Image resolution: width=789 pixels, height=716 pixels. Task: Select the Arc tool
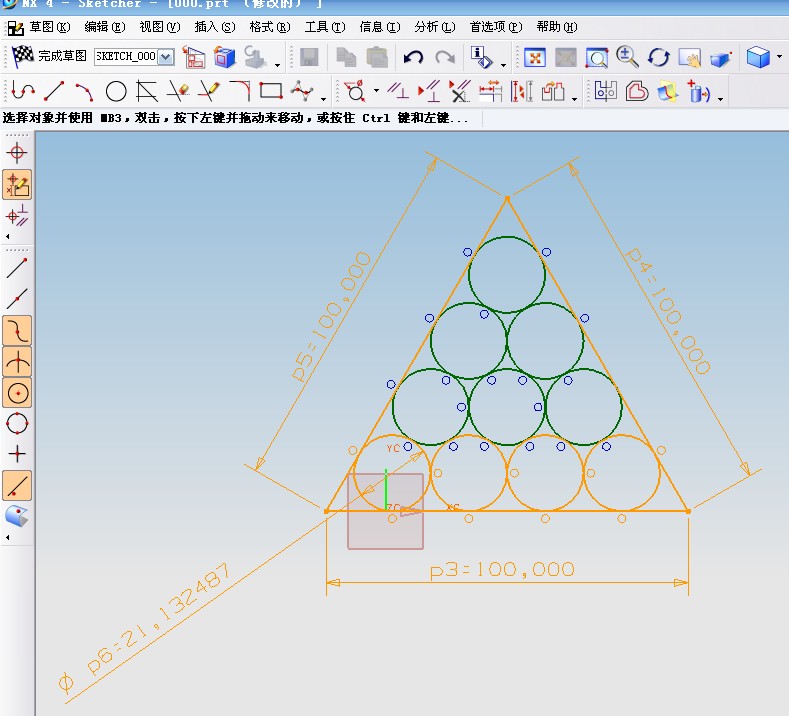pyautogui.click(x=85, y=92)
